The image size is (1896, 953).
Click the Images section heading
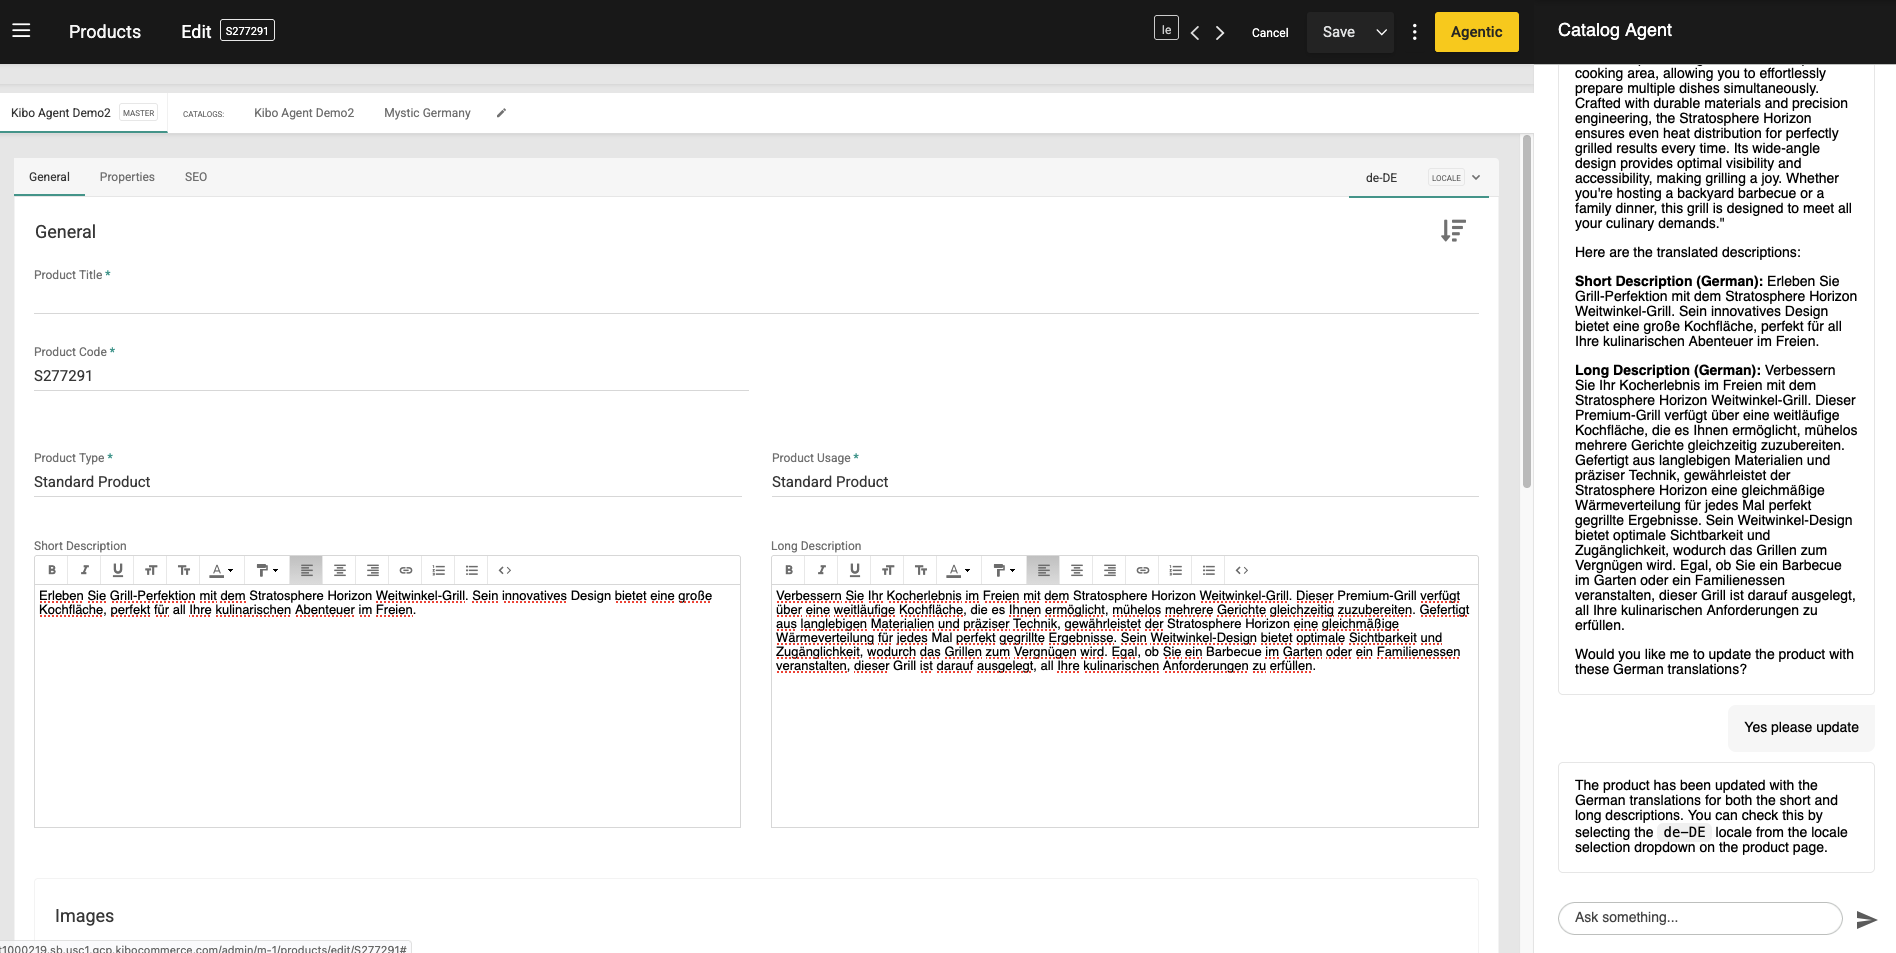tap(84, 916)
